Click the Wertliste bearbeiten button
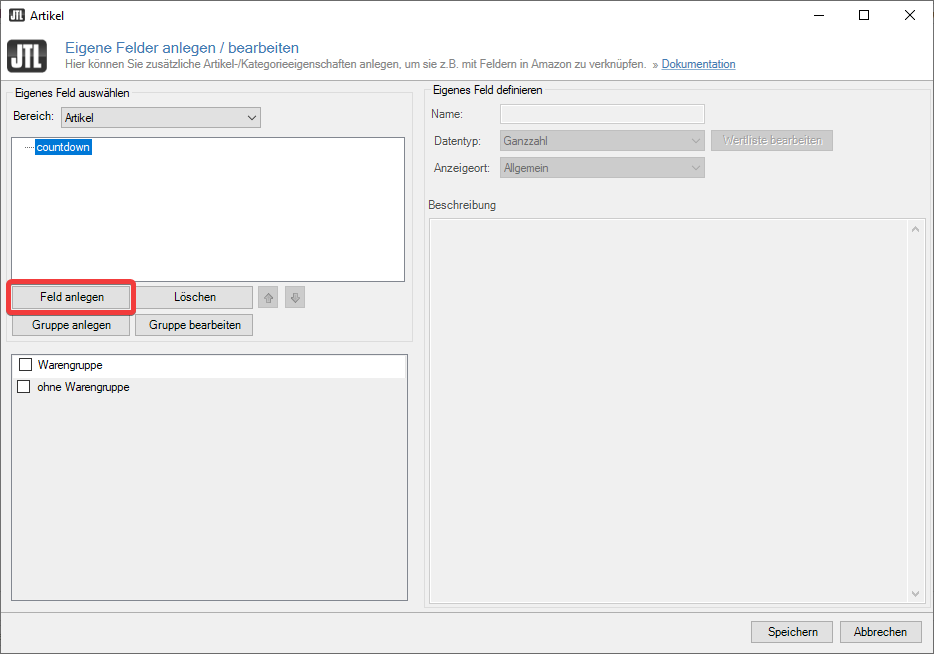 click(x=772, y=140)
